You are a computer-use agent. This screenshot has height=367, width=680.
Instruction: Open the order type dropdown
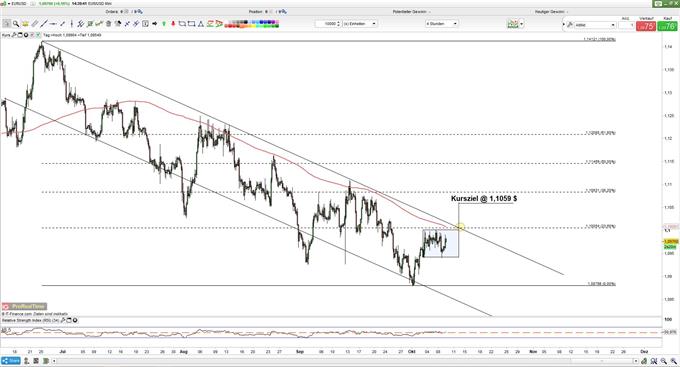[x=595, y=25]
